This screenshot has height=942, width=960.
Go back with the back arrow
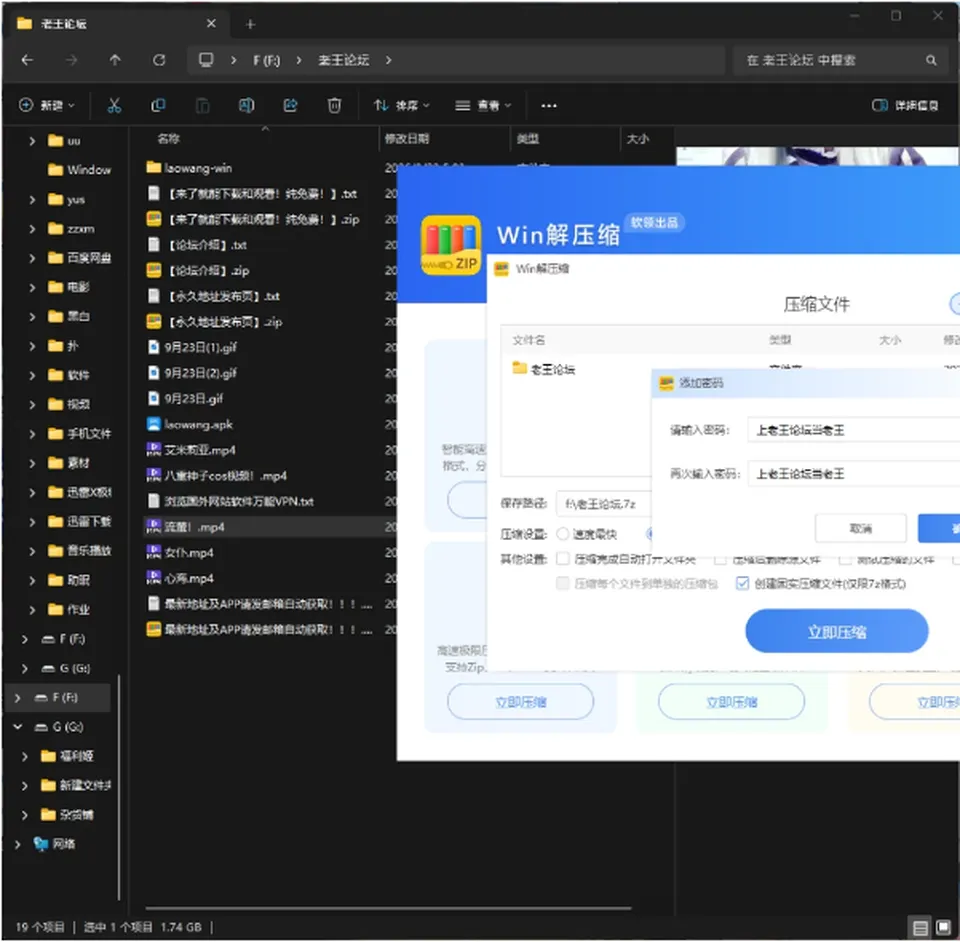pos(27,60)
